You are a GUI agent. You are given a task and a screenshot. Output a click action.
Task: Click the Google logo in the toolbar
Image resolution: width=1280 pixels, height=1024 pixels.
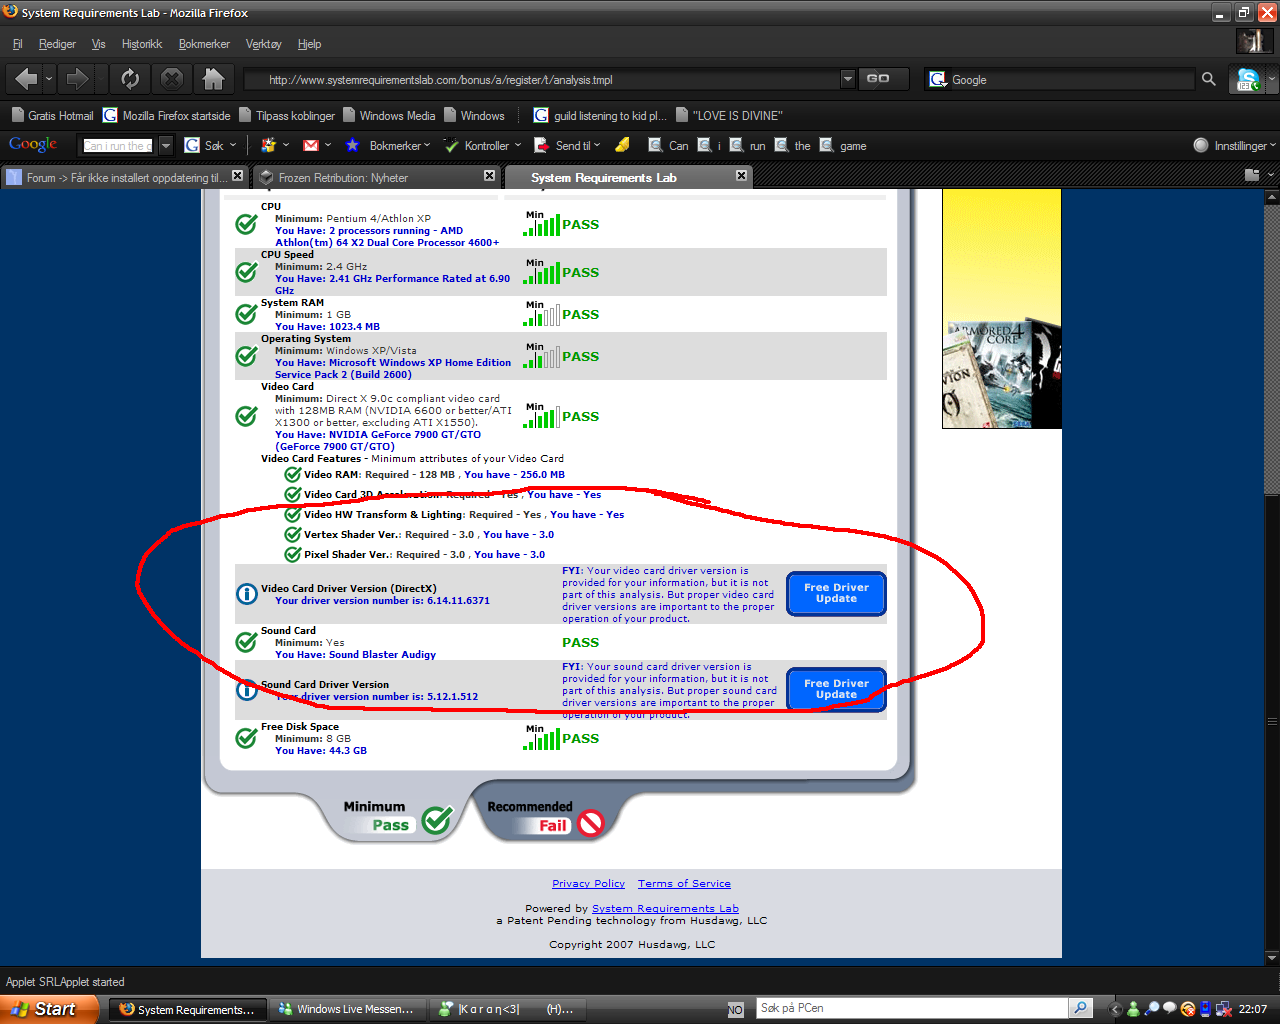coord(33,144)
